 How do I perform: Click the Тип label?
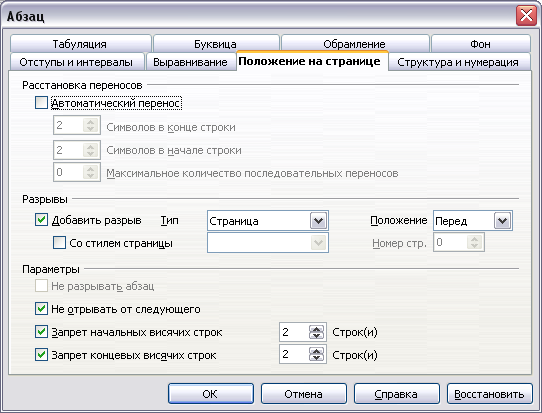pos(170,220)
